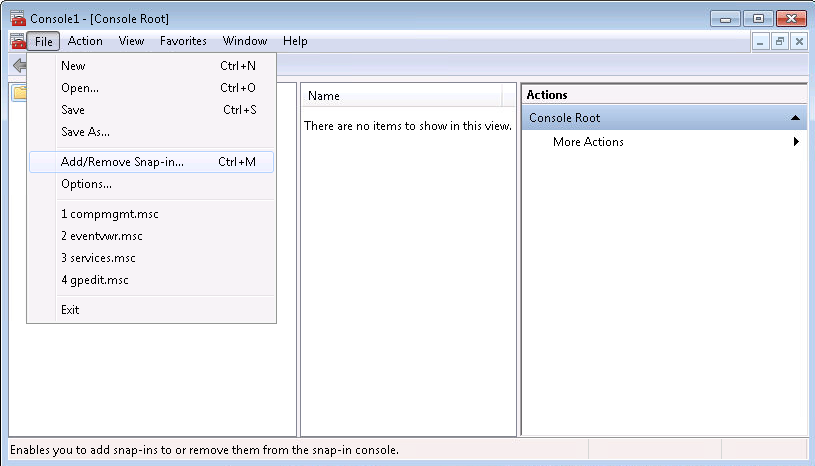
Task: Choose Add/Remove Snap-in from File menu
Action: [122, 162]
